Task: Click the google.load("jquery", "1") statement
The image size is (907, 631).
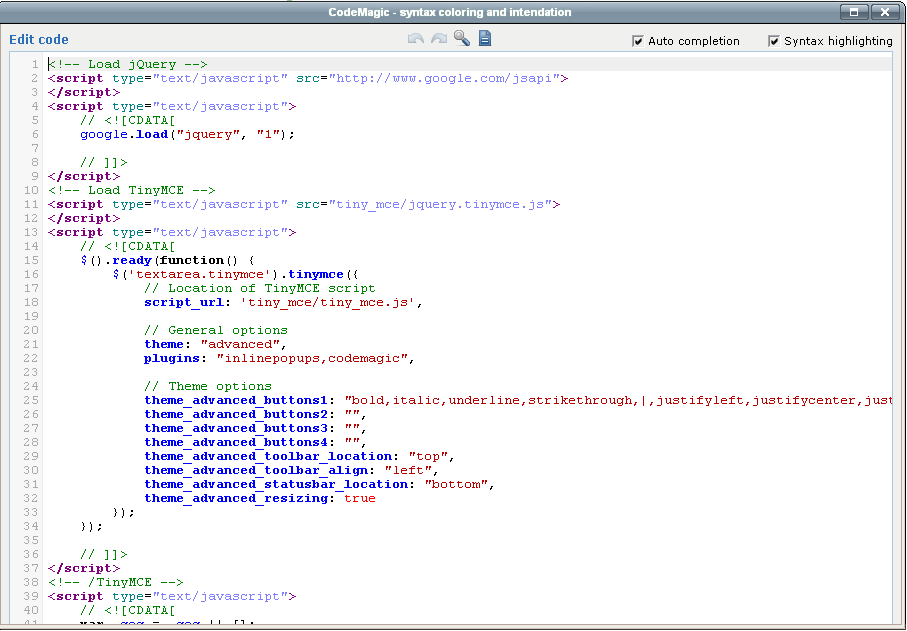Action: pos(187,134)
